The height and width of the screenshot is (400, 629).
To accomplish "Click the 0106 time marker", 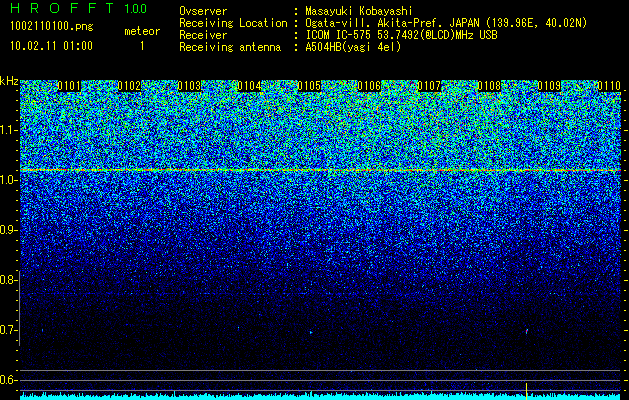I will pos(369,86).
